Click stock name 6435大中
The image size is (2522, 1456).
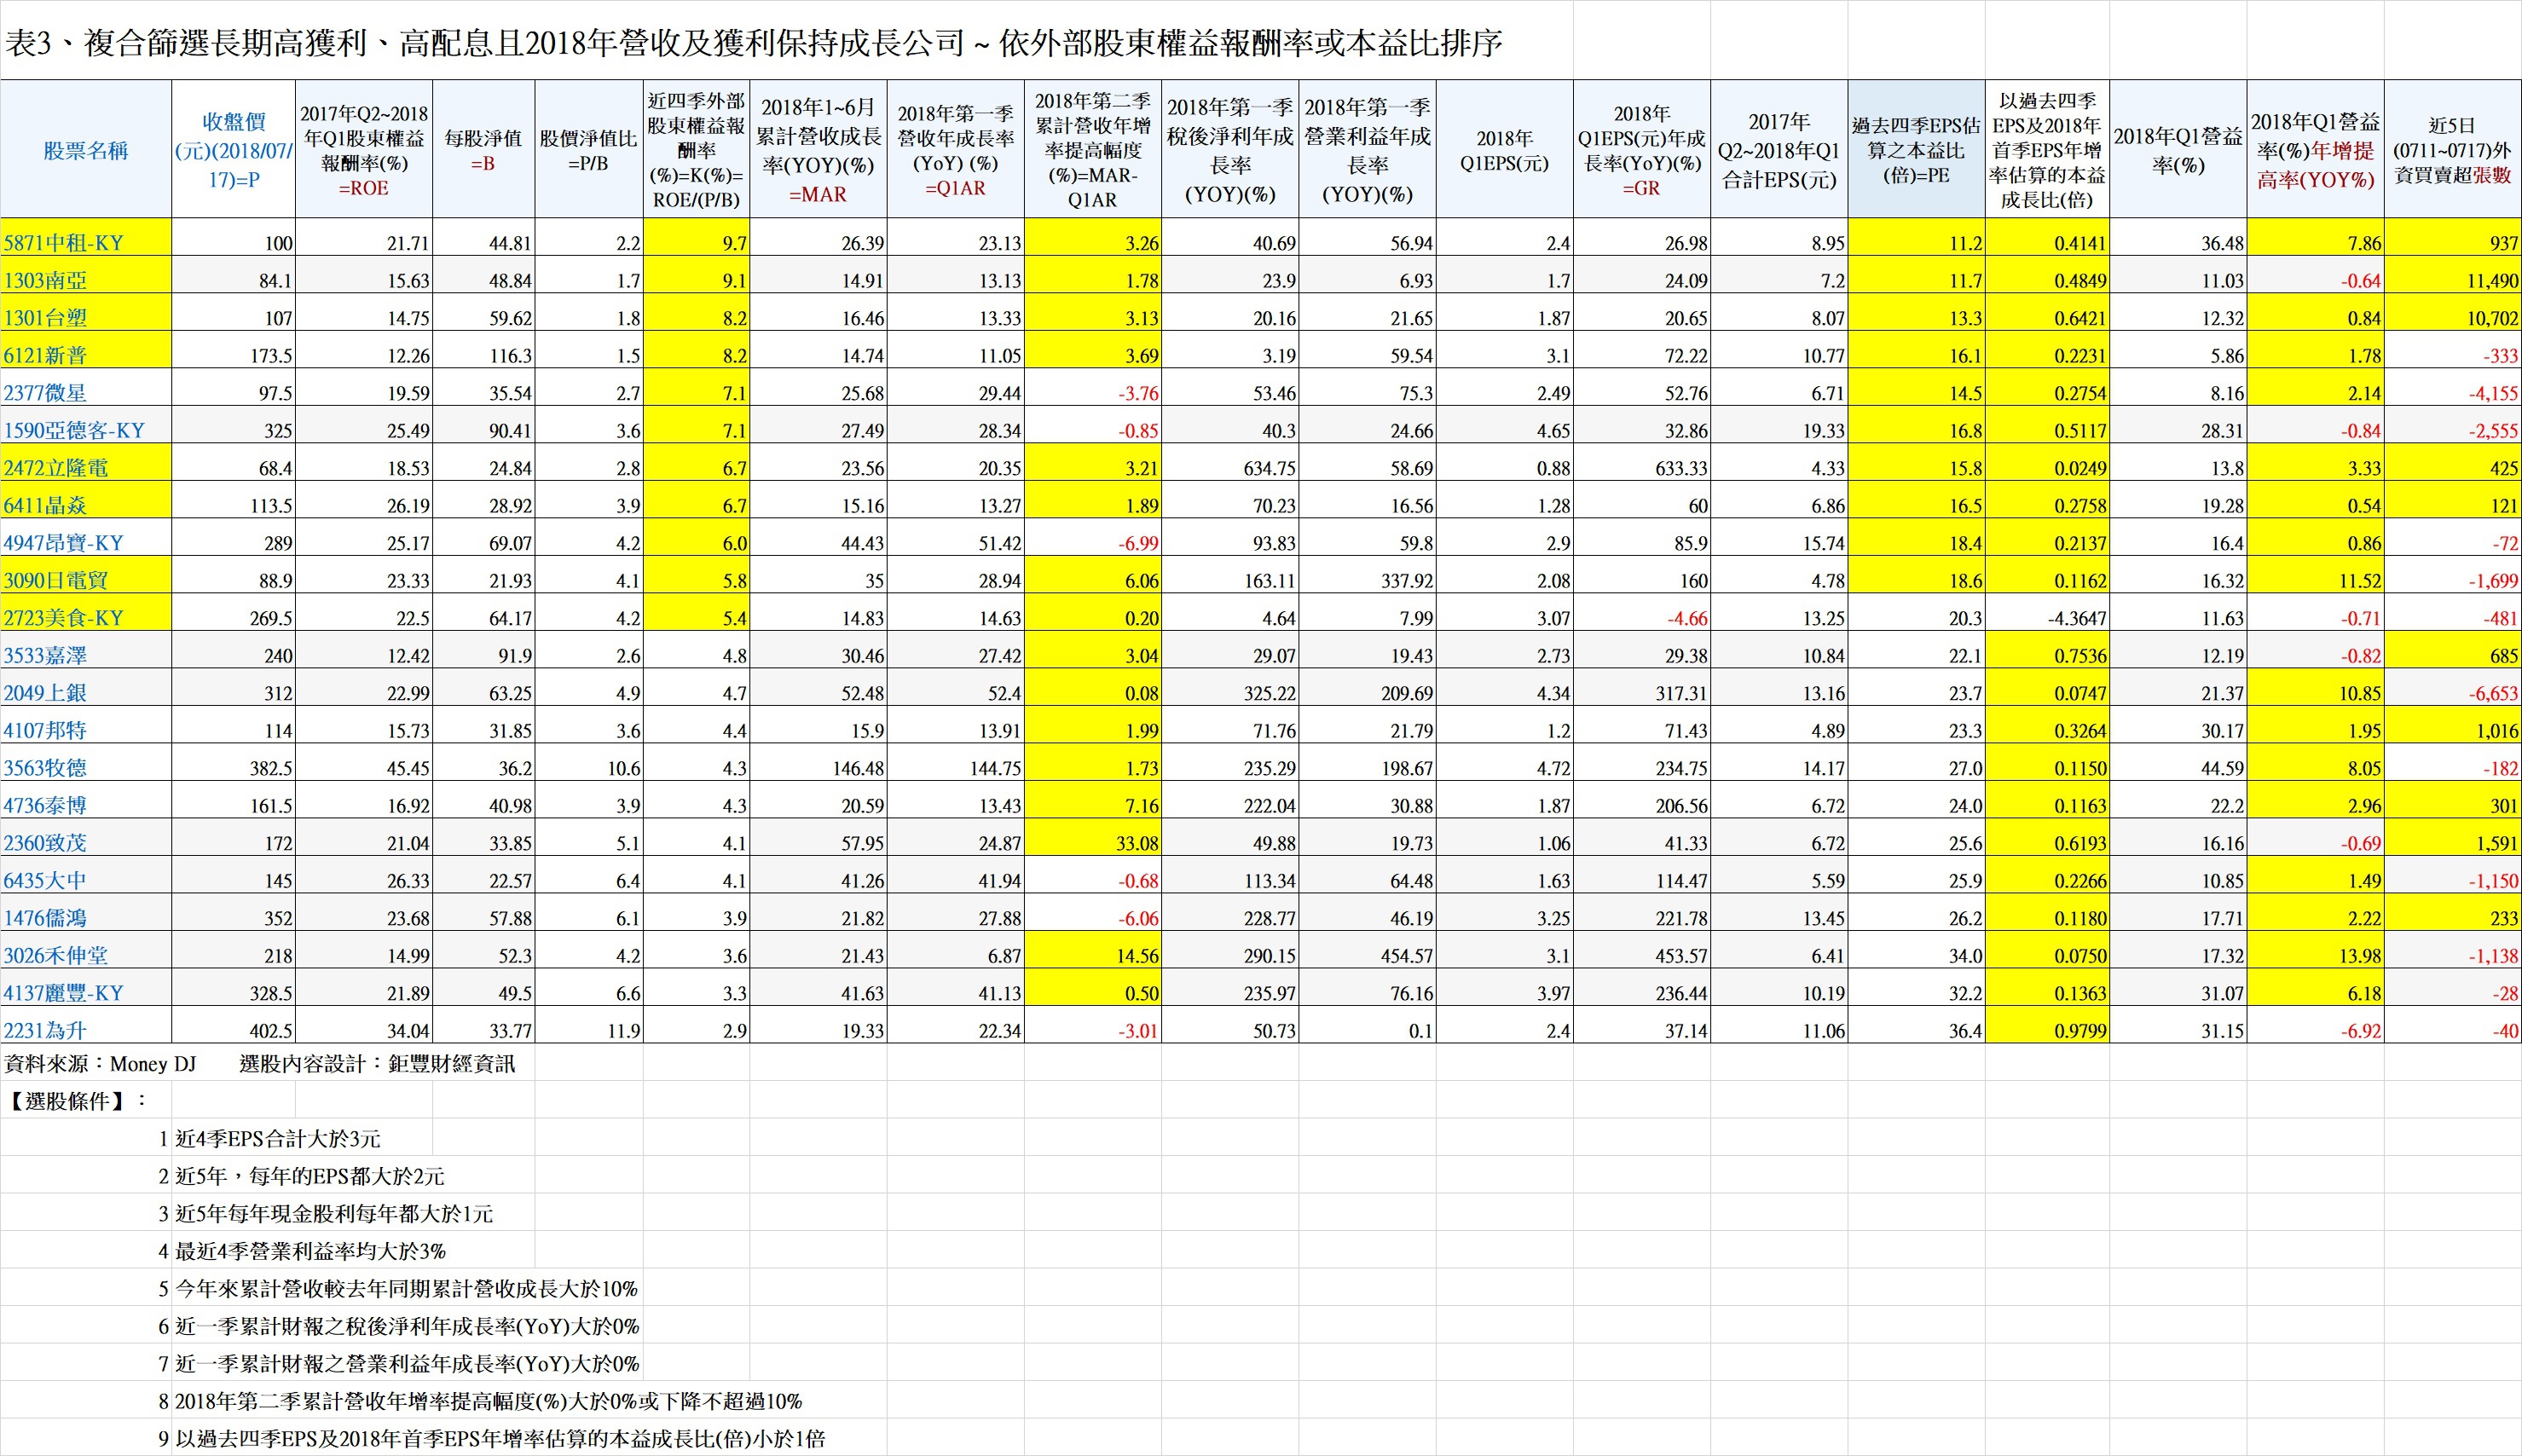point(45,881)
